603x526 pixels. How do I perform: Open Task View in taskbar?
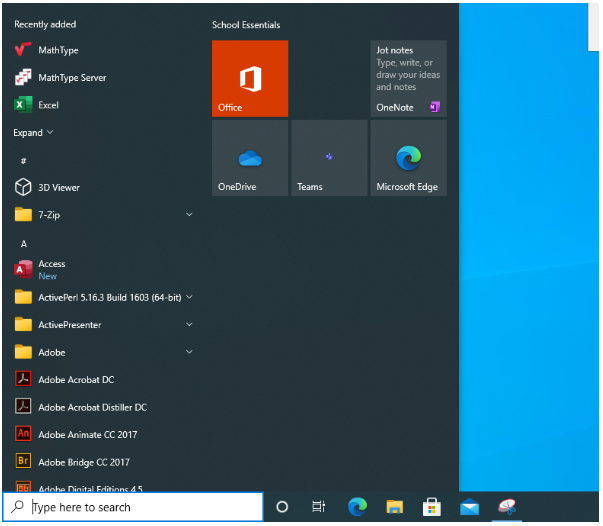(x=318, y=507)
